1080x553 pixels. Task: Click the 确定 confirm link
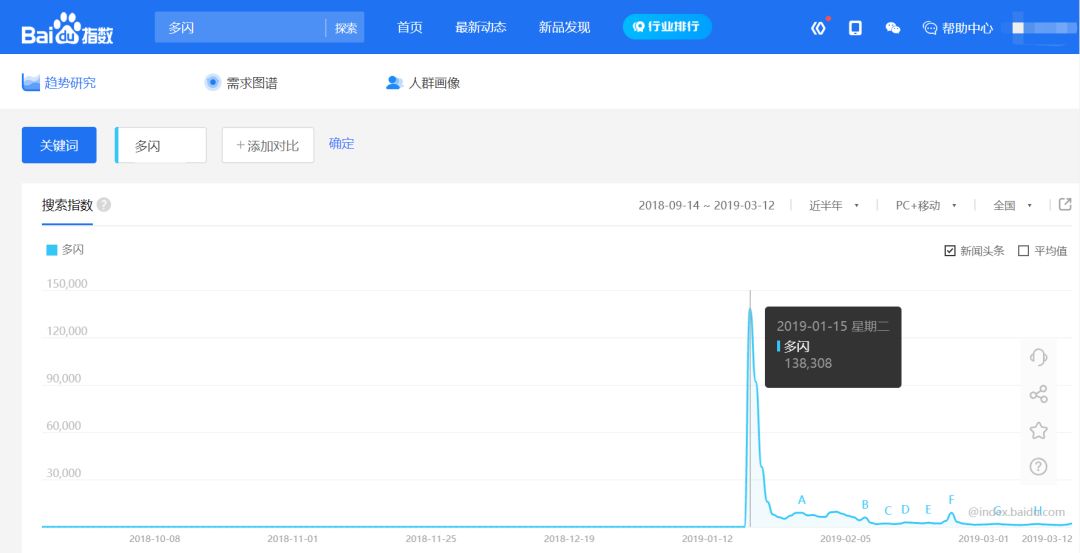click(x=342, y=144)
